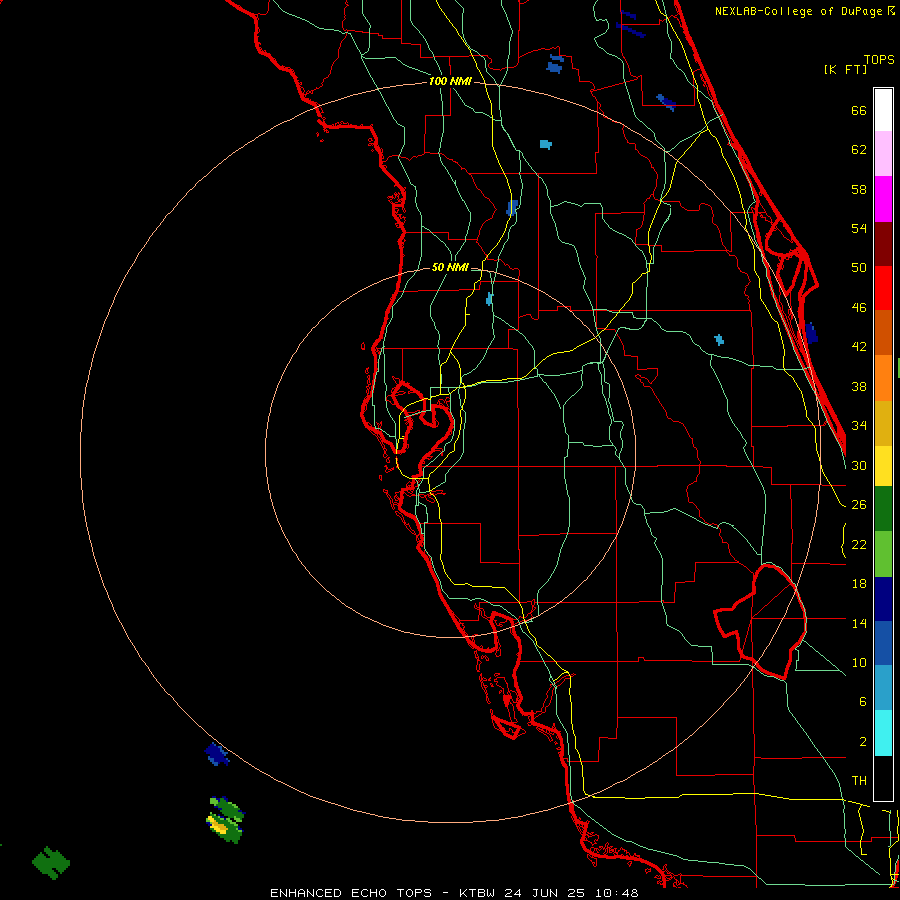Select the '42' legend value
Viewport: 900px width, 900px height.
(859, 346)
